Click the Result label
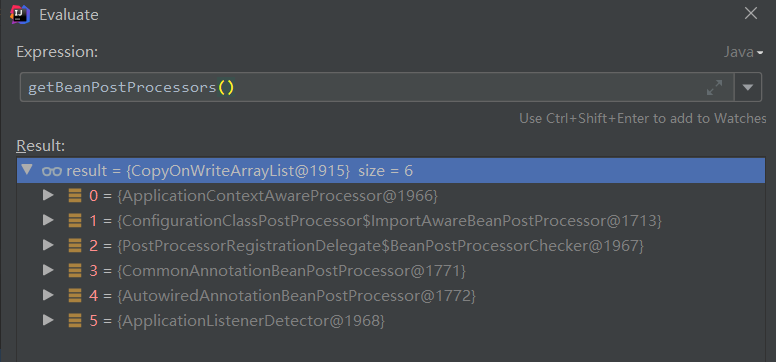The height and width of the screenshot is (362, 776). click(41, 146)
